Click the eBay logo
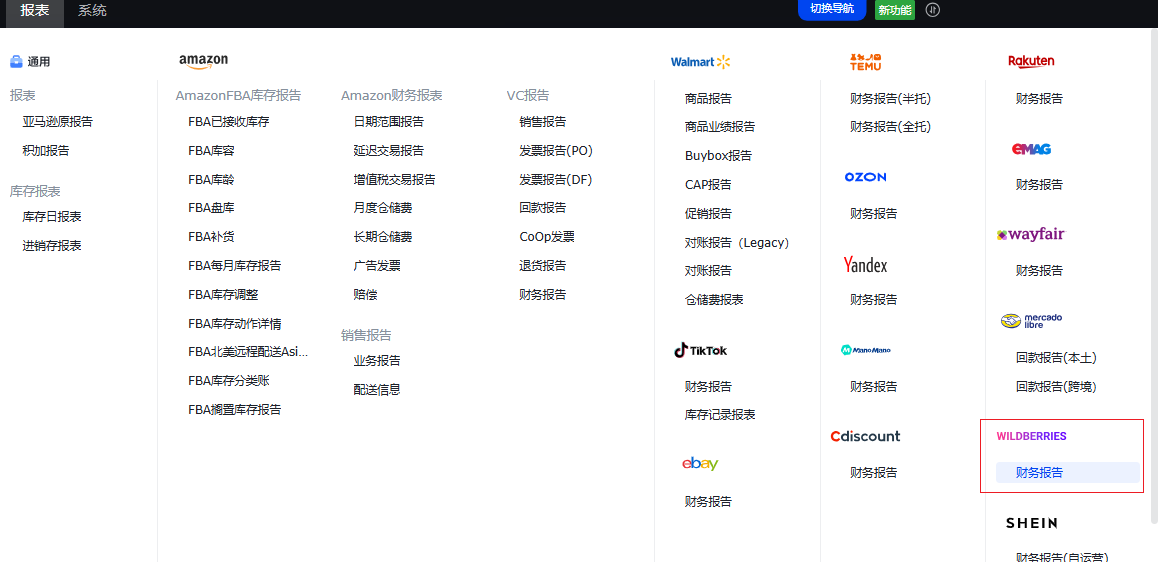This screenshot has width=1158, height=562. (700, 464)
